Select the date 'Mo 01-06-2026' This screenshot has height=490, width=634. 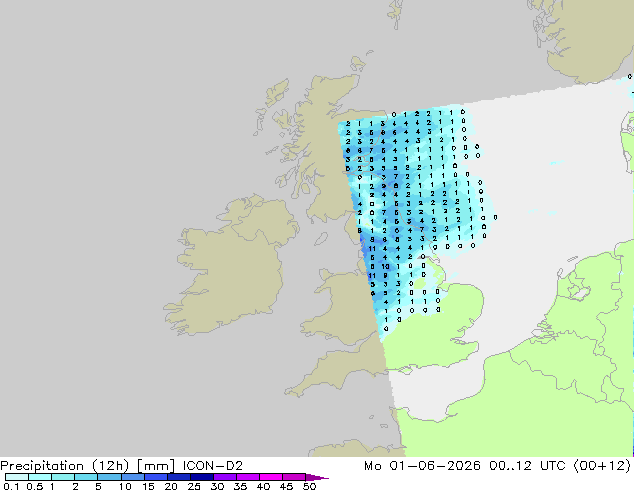(422, 466)
